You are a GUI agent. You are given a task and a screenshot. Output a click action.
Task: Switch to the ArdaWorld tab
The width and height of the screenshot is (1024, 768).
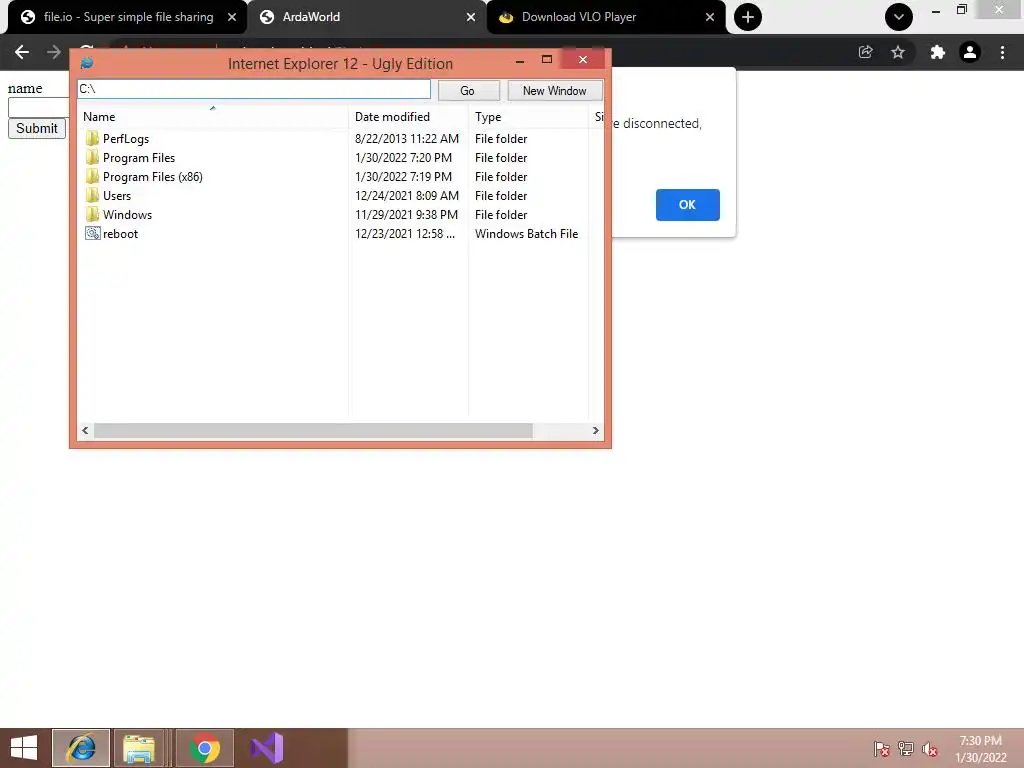click(366, 17)
